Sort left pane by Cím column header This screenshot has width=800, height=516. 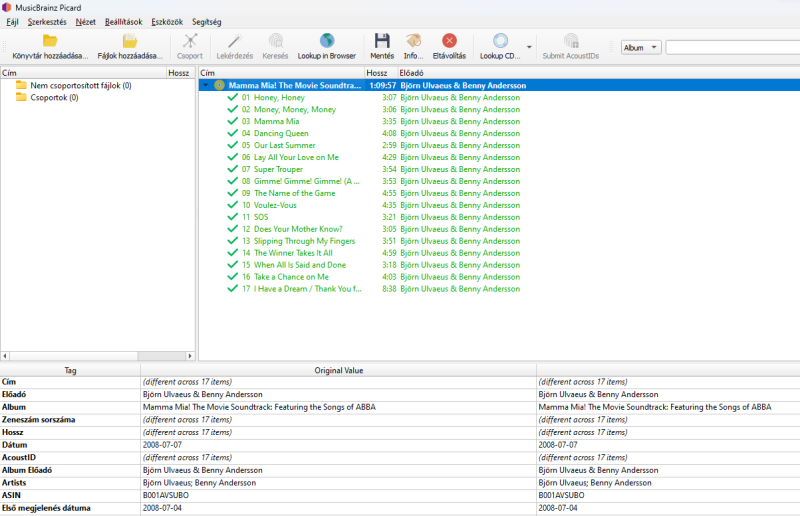pyautogui.click(x=83, y=73)
